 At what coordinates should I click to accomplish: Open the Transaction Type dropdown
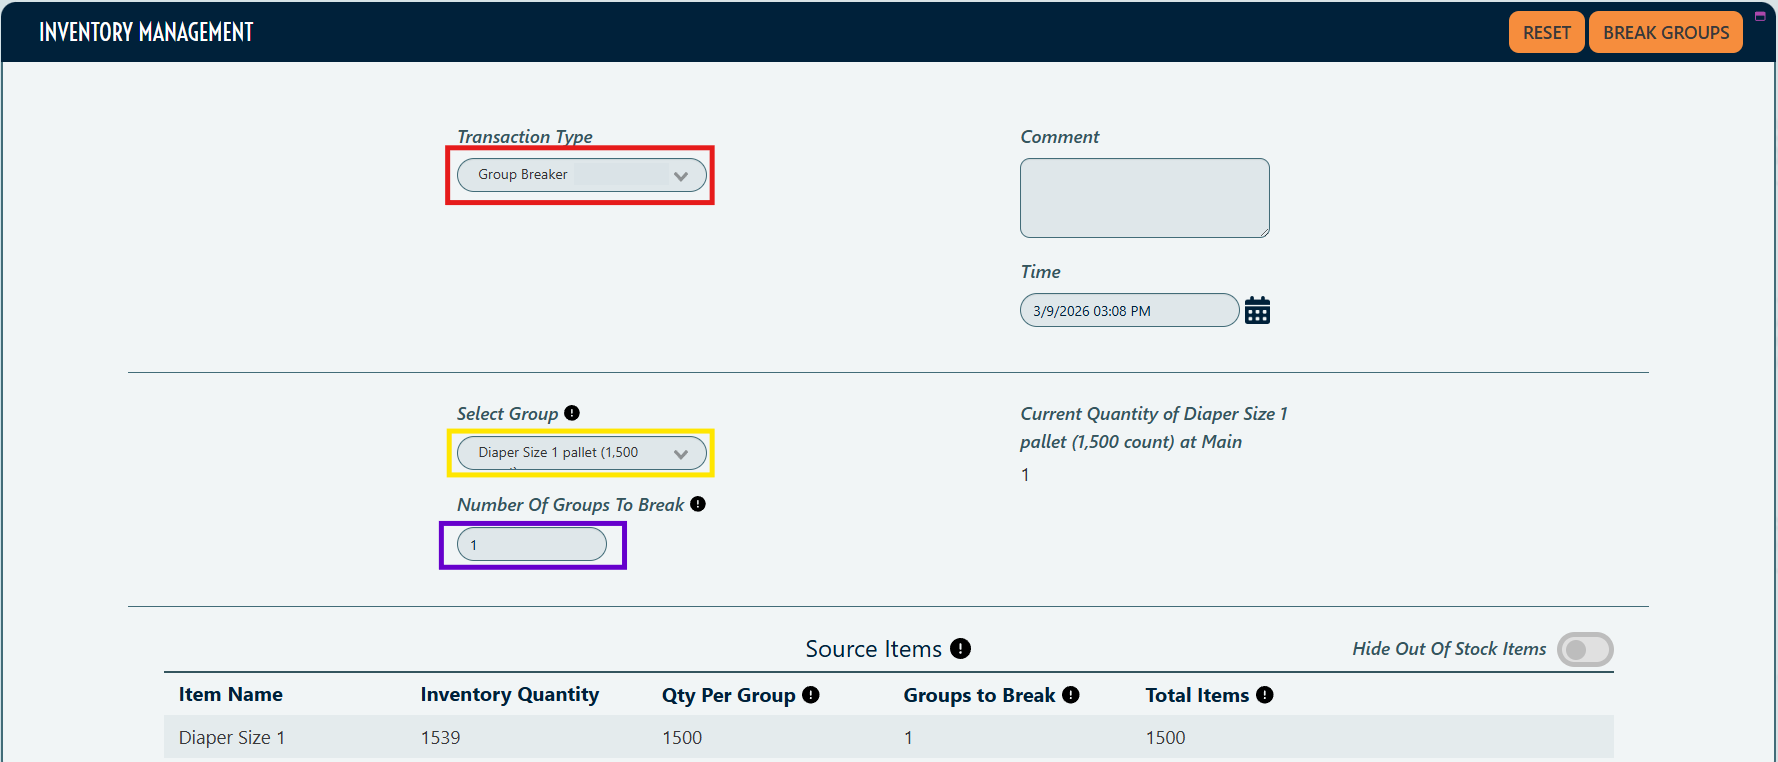[x=581, y=175]
